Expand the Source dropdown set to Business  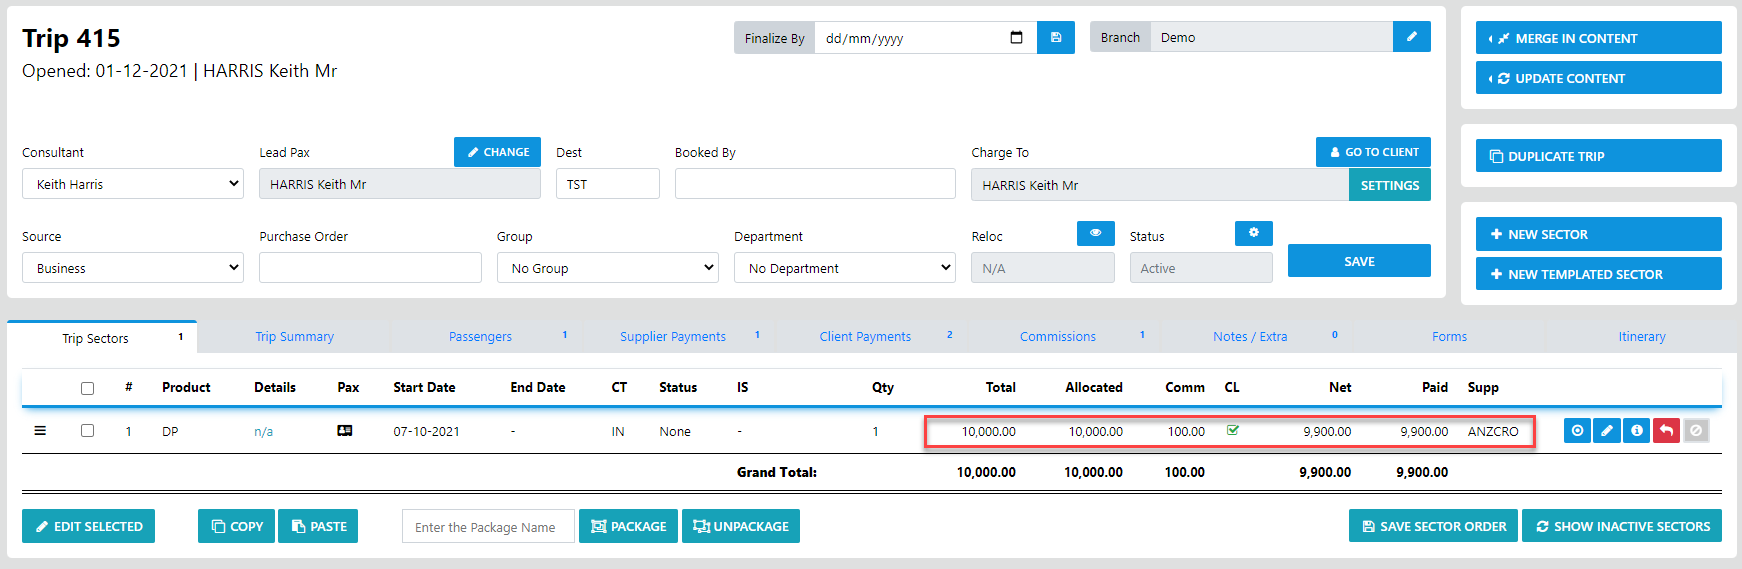(x=133, y=268)
